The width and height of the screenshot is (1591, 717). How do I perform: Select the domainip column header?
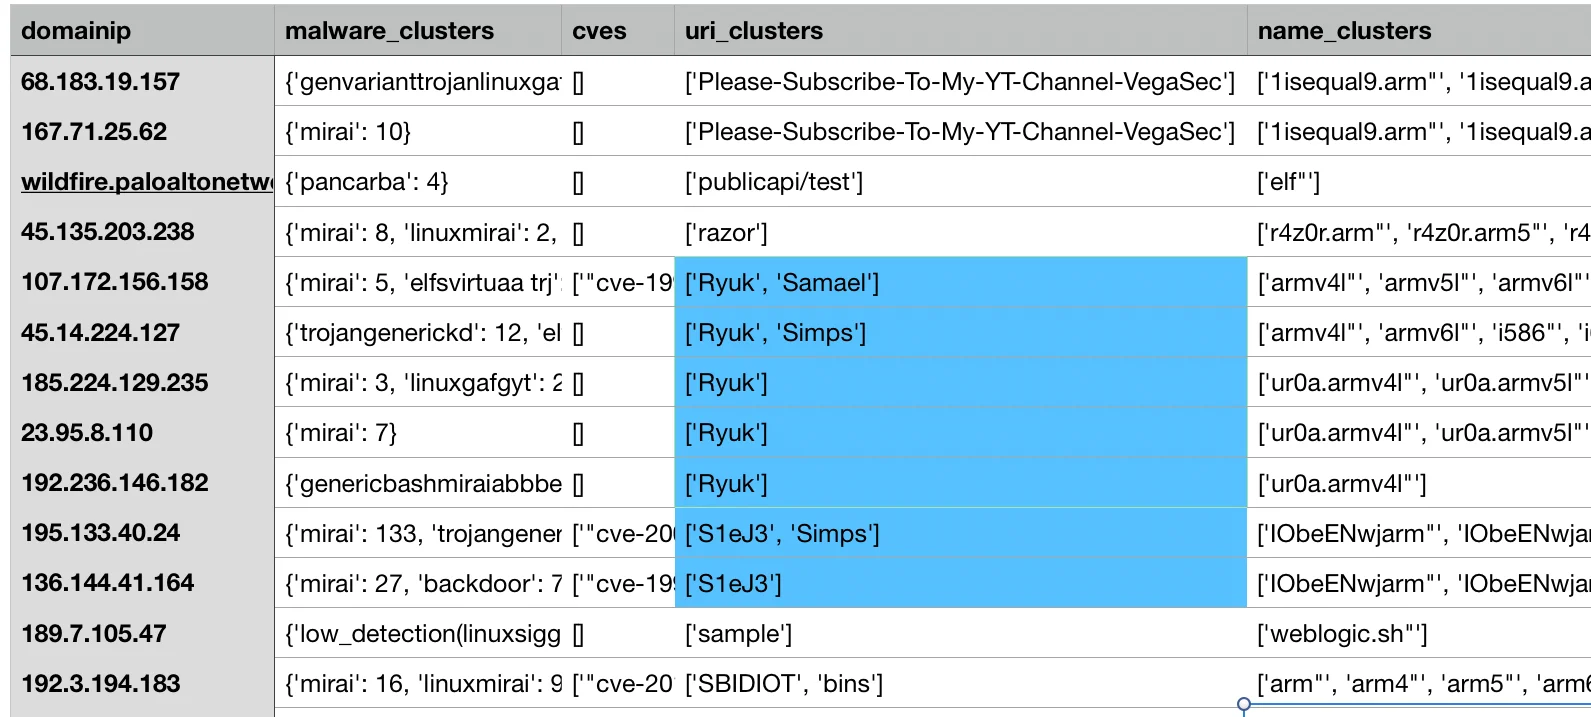[142, 30]
